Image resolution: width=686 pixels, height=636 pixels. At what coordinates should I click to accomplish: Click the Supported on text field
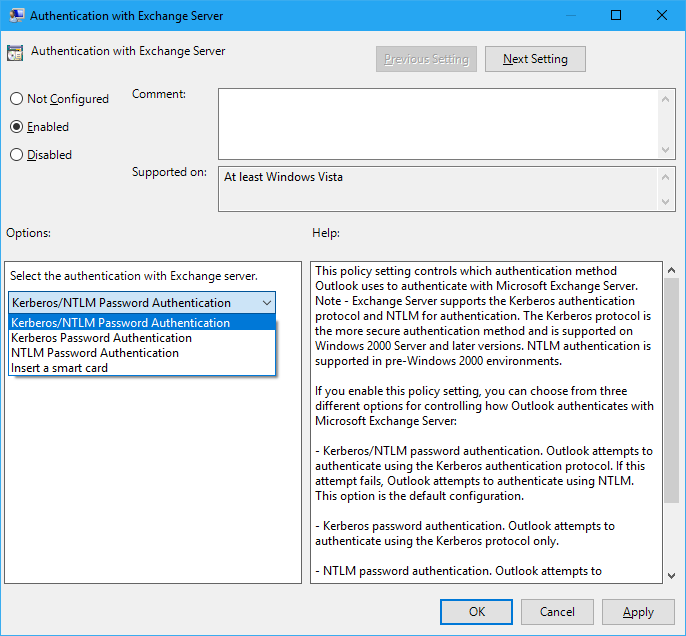point(439,189)
